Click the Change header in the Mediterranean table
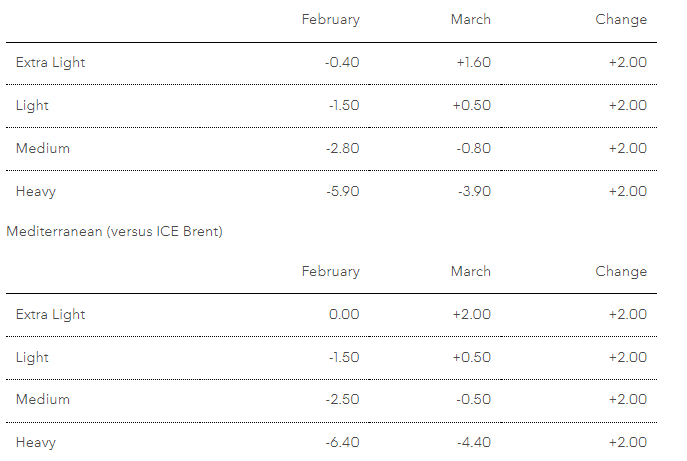 tap(621, 271)
